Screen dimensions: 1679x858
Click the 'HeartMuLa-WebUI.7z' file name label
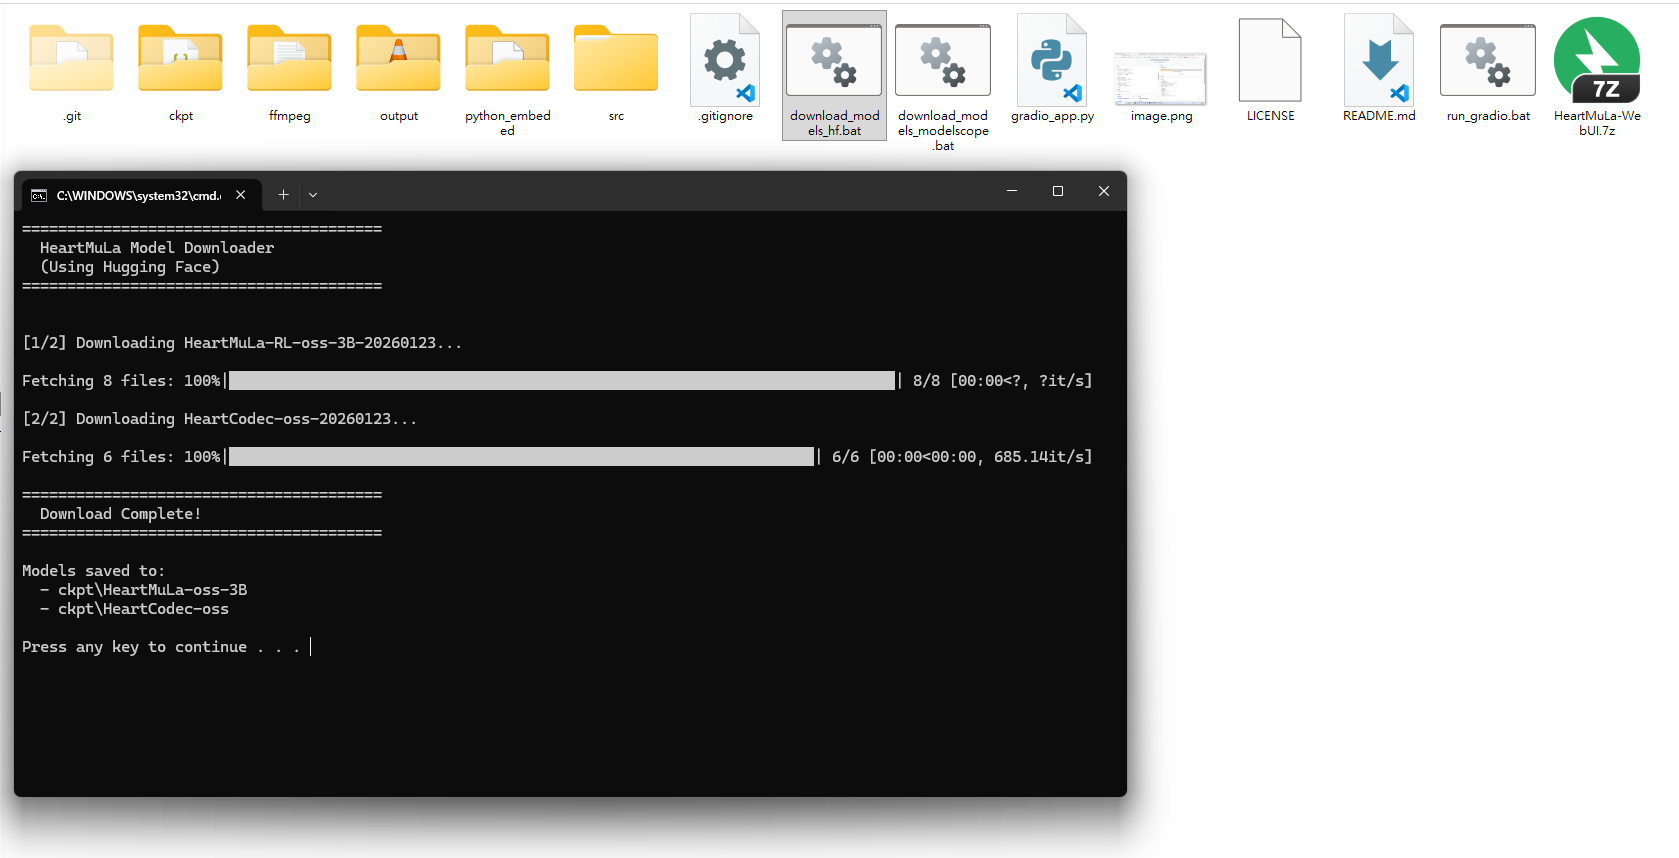pos(1597,123)
